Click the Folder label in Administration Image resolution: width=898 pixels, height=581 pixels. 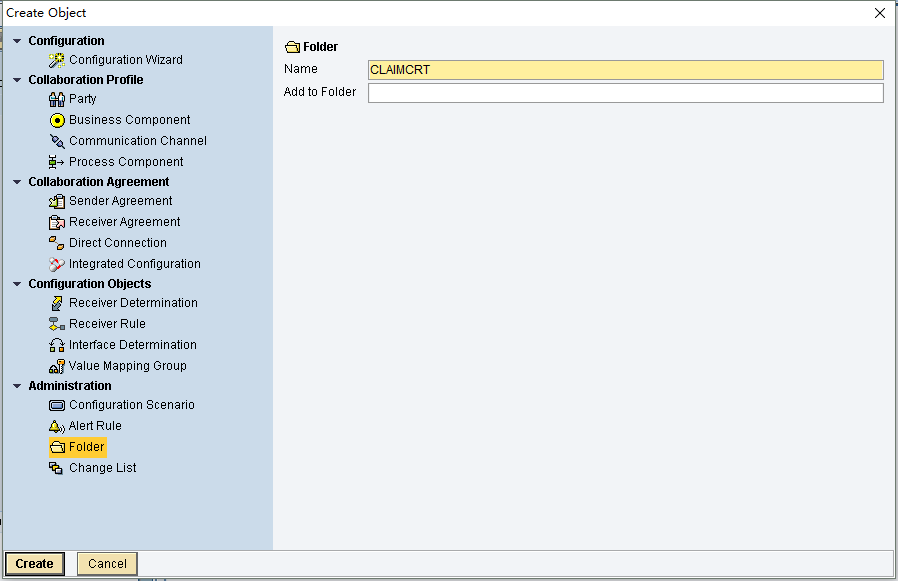86,447
